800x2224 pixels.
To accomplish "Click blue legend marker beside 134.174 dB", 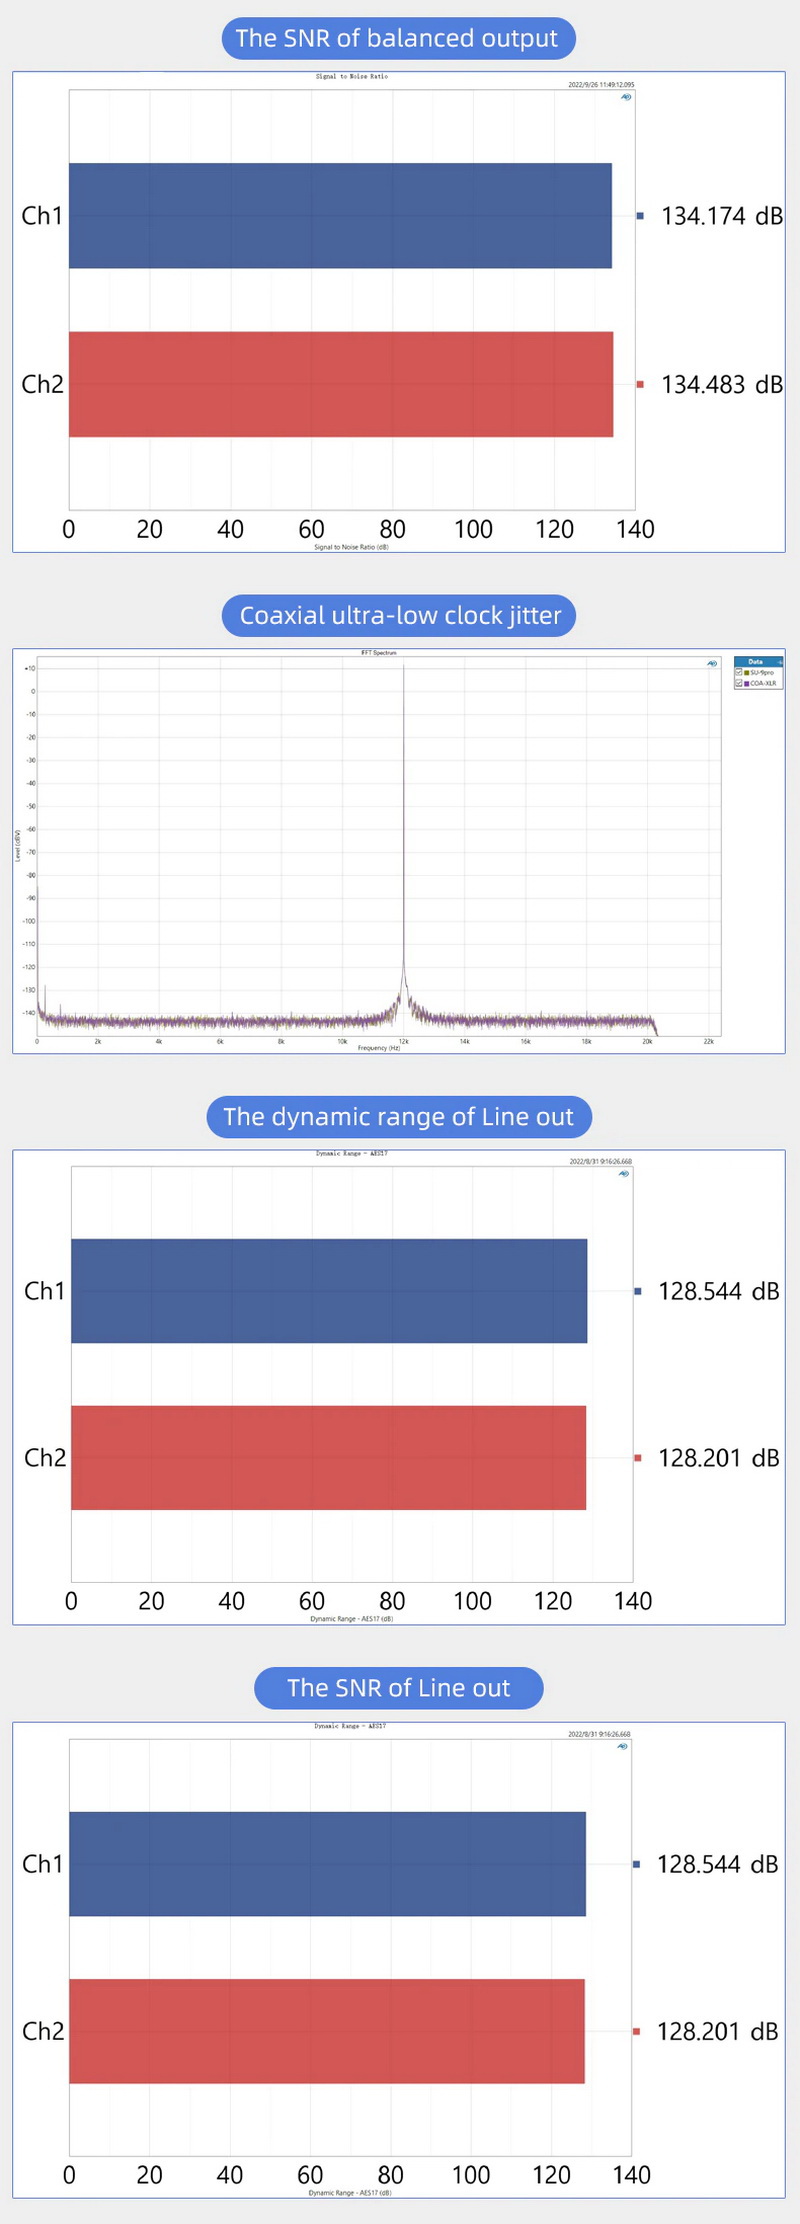I will coord(640,216).
